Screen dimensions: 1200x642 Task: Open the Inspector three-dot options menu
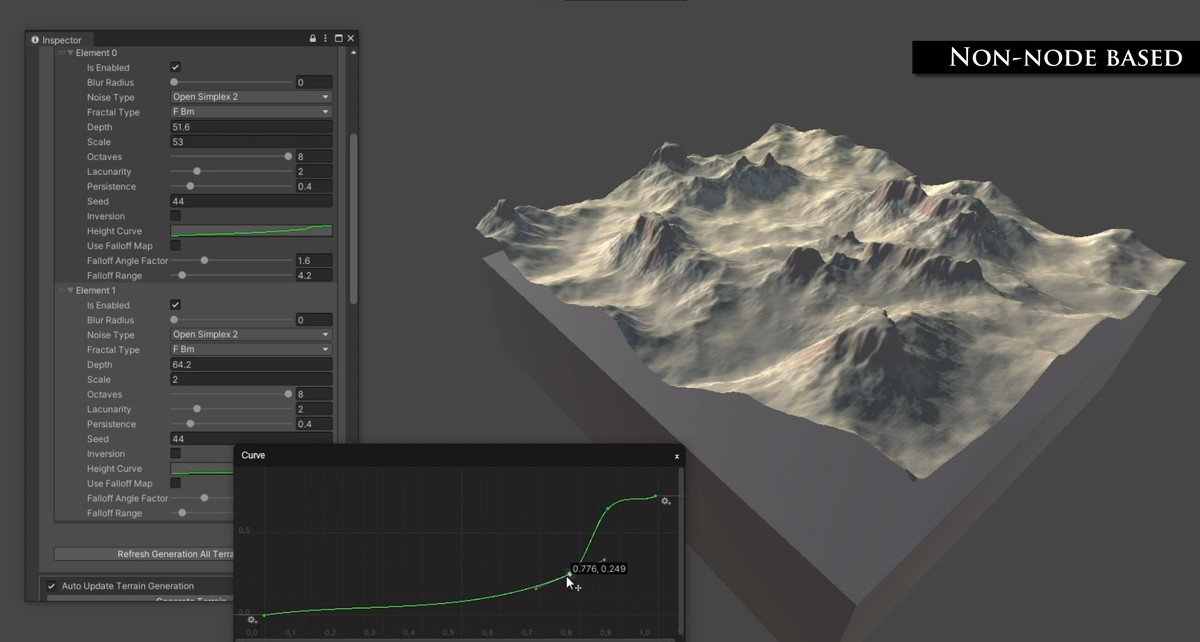(x=326, y=39)
